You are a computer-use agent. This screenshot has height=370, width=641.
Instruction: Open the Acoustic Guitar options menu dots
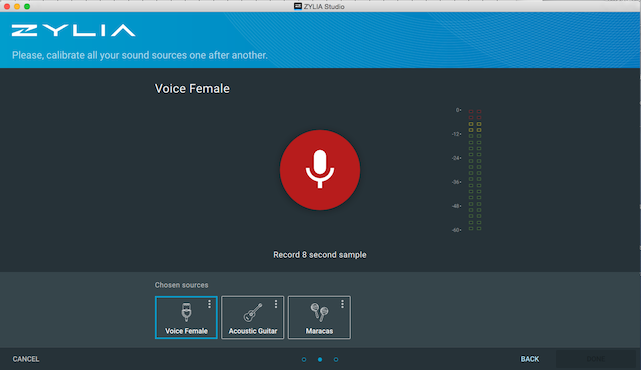click(x=276, y=304)
